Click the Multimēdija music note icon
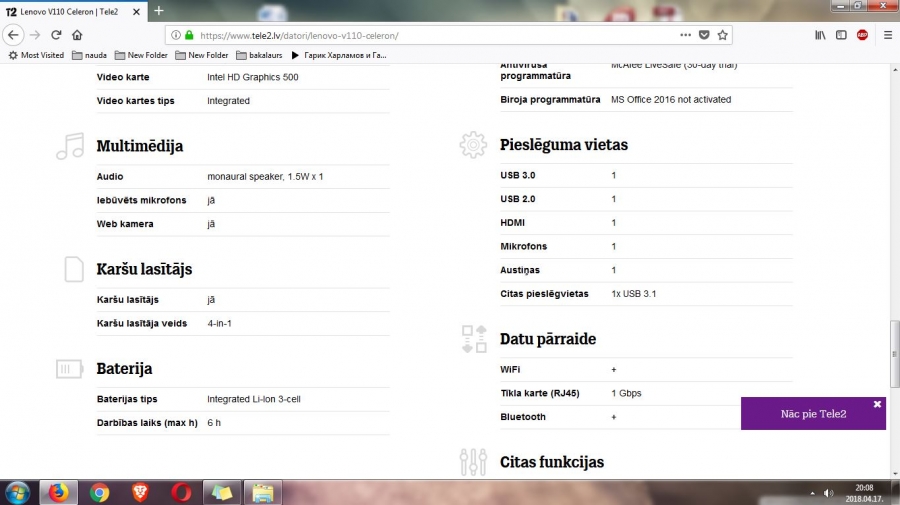Viewport: 900px width, 505px height. (x=71, y=146)
